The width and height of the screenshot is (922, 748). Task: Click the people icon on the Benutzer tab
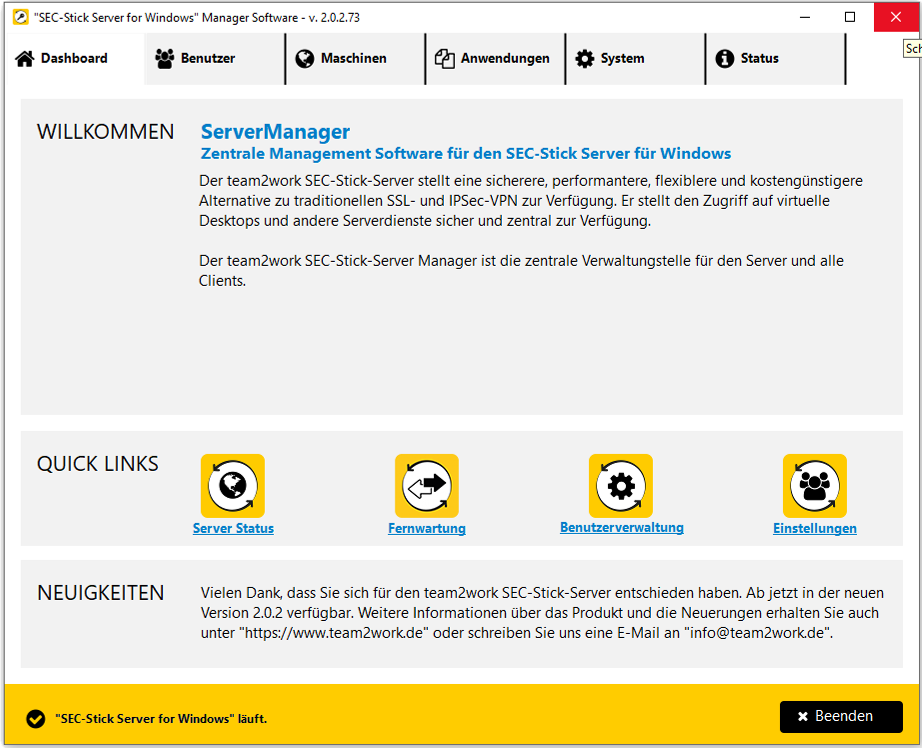165,59
